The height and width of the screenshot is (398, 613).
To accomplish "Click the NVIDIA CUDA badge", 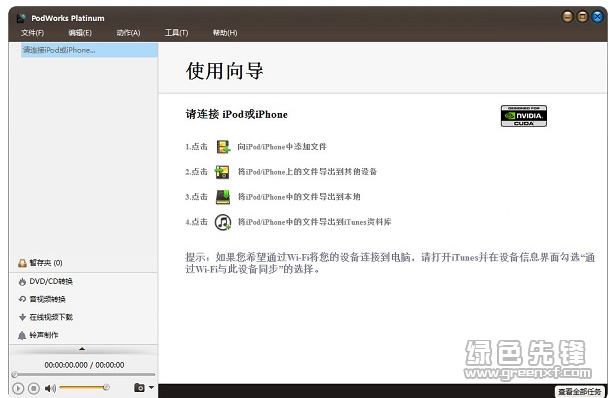I will click(x=523, y=116).
